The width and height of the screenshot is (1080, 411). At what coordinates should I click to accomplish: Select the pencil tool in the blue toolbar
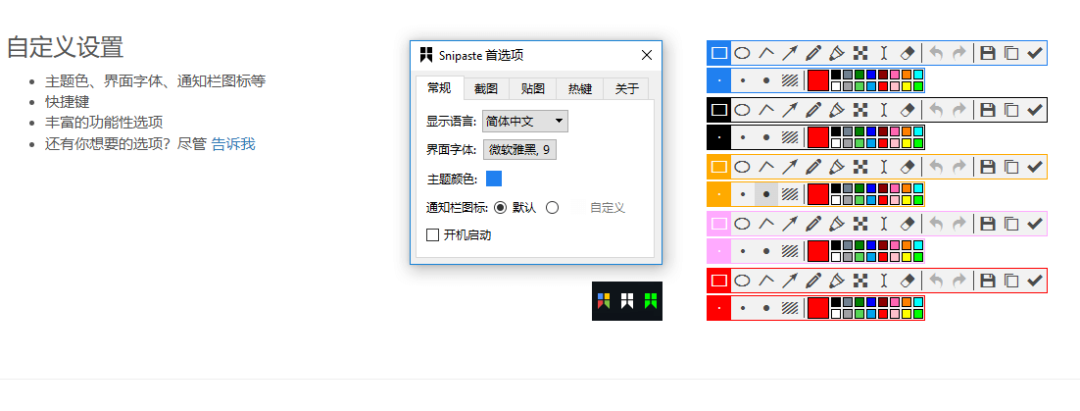point(813,53)
